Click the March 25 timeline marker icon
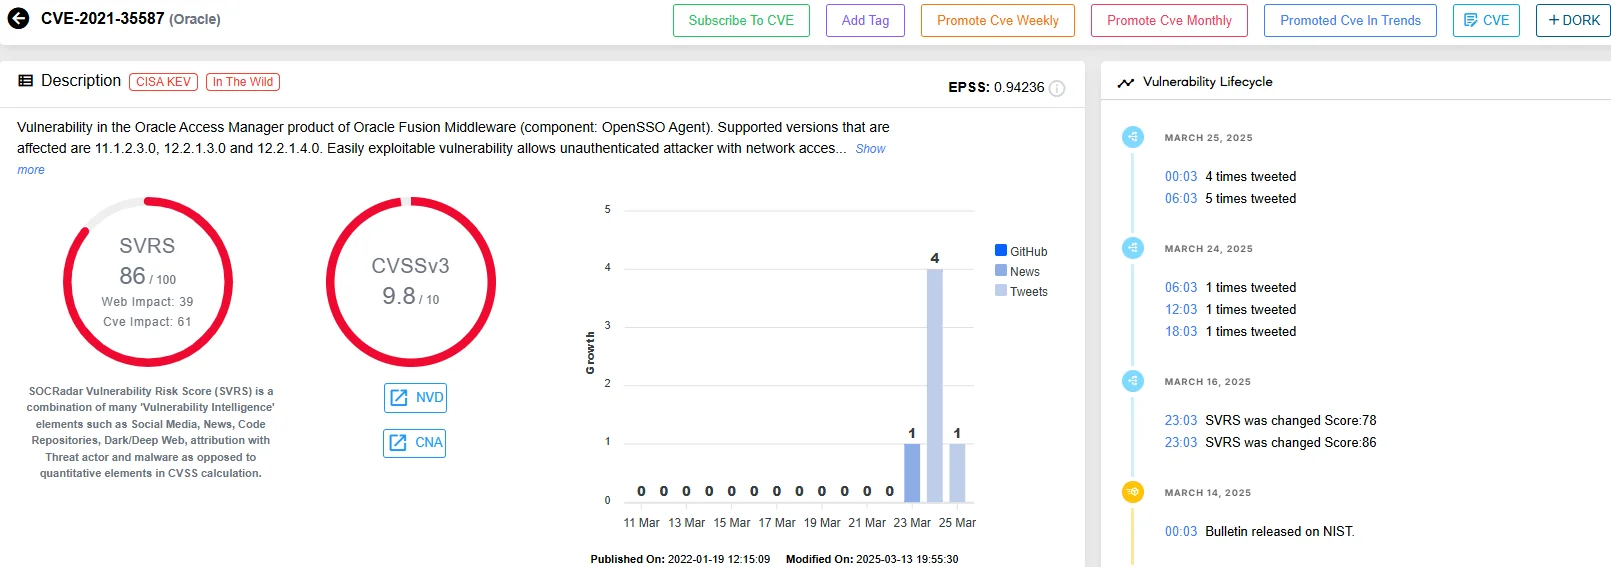The width and height of the screenshot is (1611, 567). 1133,137
